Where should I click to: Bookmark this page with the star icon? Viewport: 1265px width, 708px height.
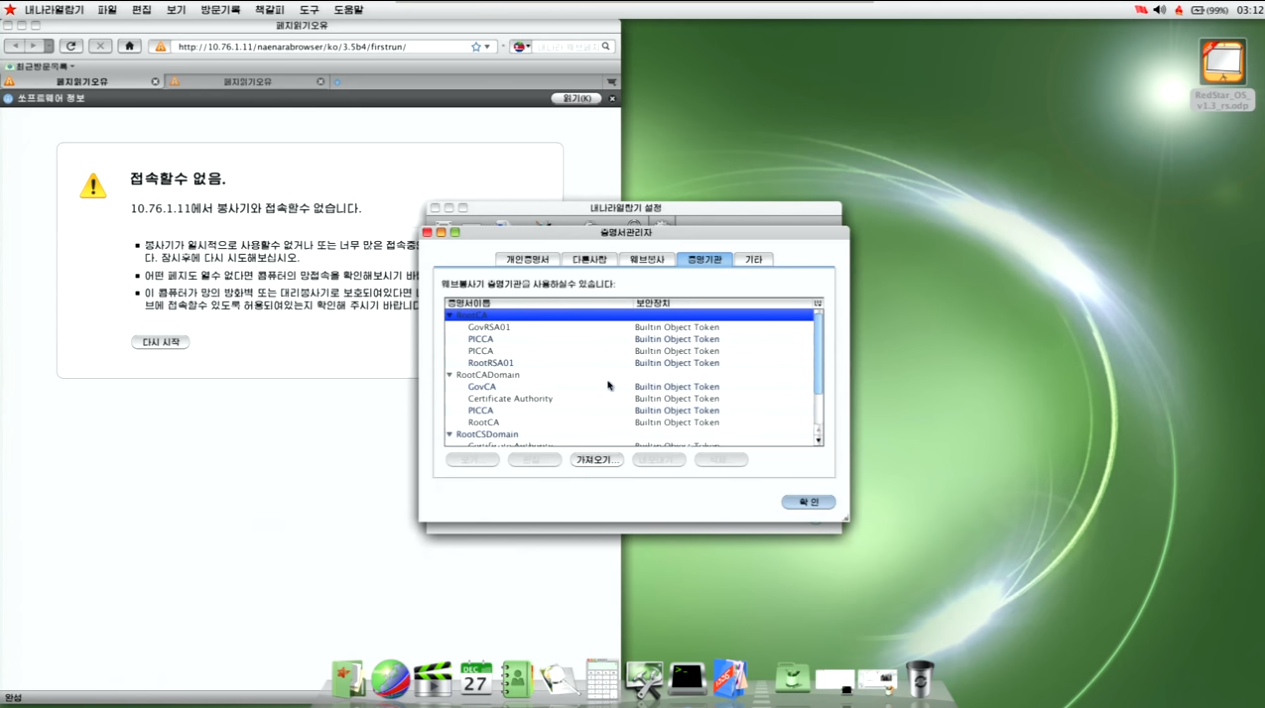pos(476,47)
